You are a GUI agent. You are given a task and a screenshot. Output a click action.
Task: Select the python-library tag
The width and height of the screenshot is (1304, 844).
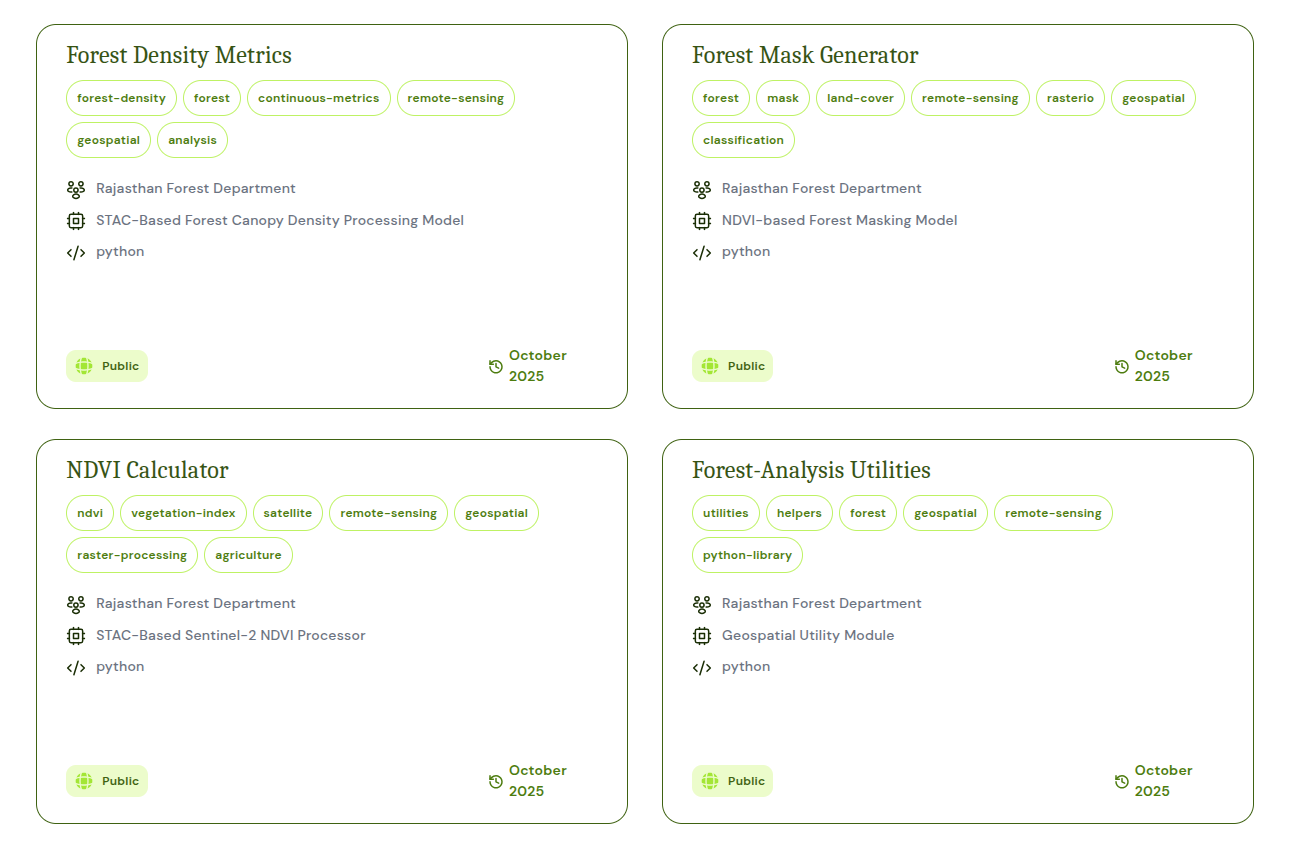click(x=747, y=555)
